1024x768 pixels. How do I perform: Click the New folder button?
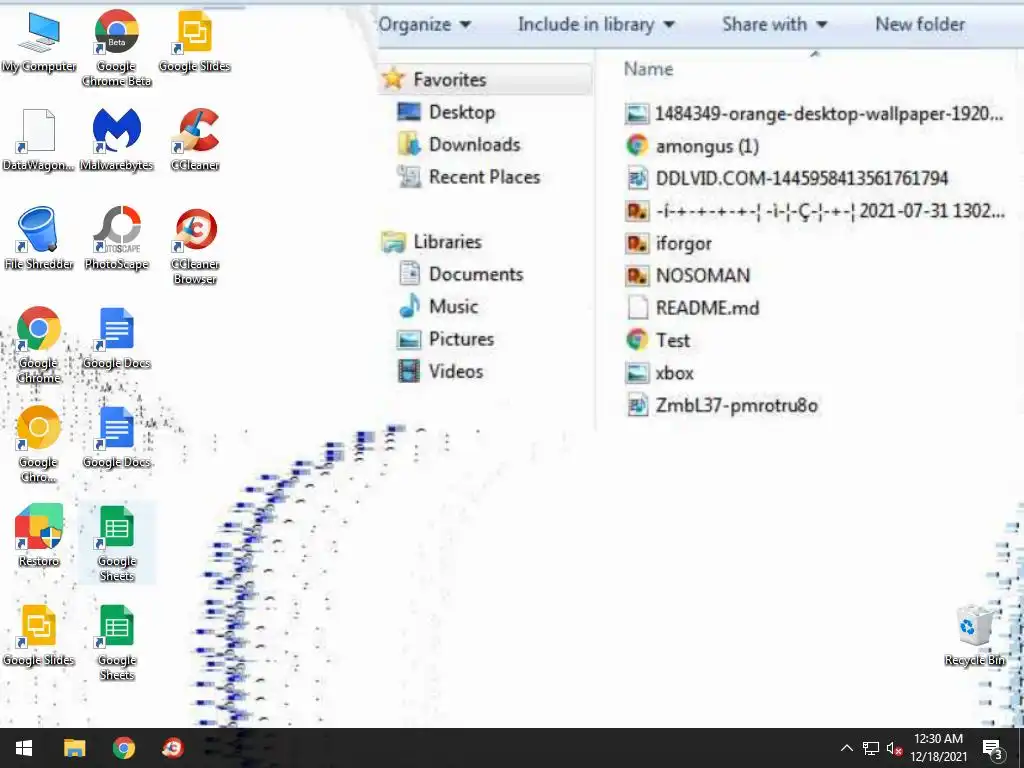(x=920, y=25)
